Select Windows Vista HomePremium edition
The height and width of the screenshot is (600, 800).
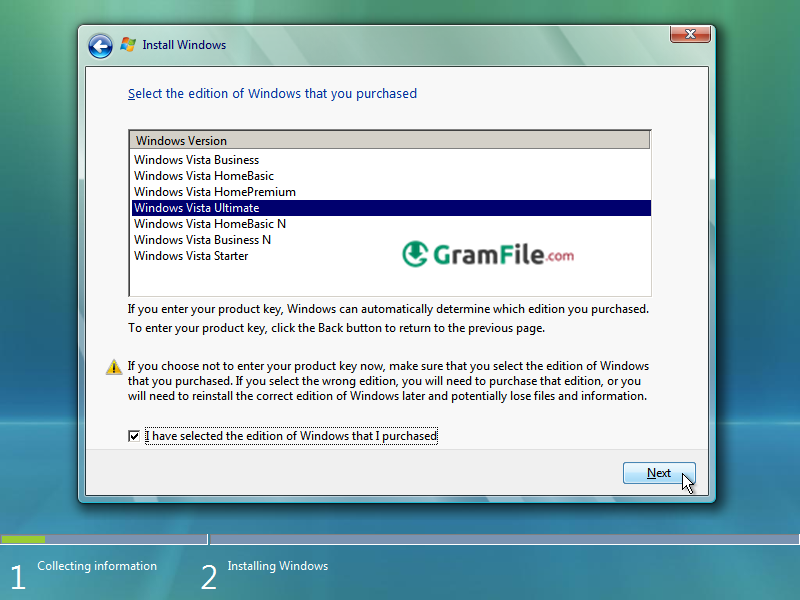(x=214, y=191)
